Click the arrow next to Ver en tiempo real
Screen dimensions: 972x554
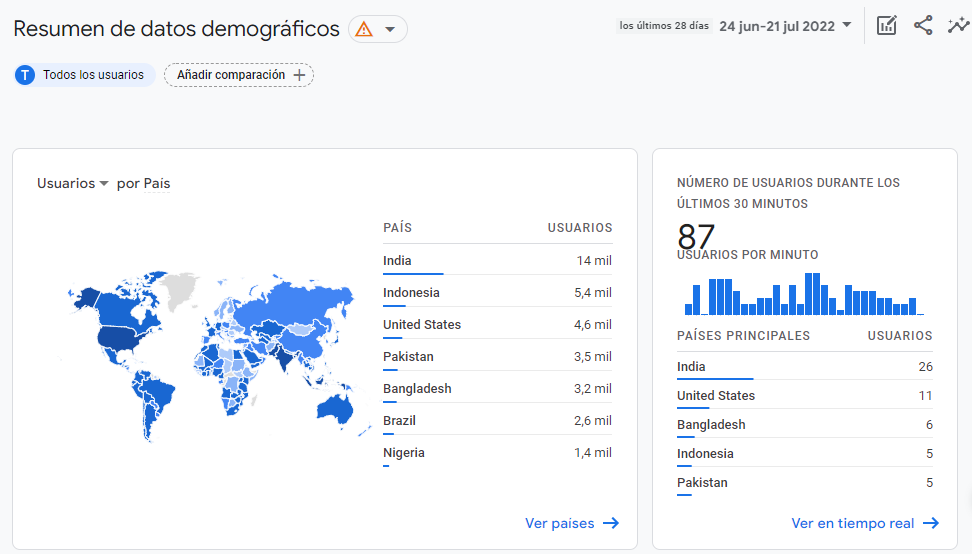coord(931,523)
